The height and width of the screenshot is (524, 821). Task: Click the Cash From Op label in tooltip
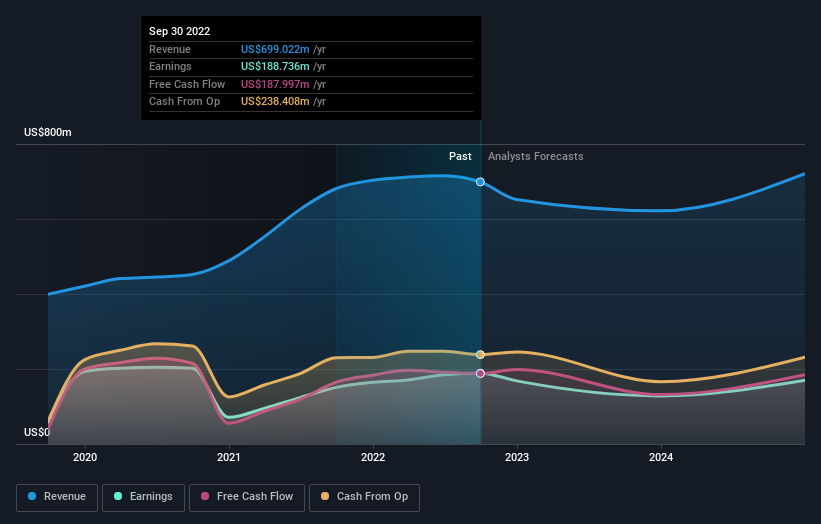point(184,102)
